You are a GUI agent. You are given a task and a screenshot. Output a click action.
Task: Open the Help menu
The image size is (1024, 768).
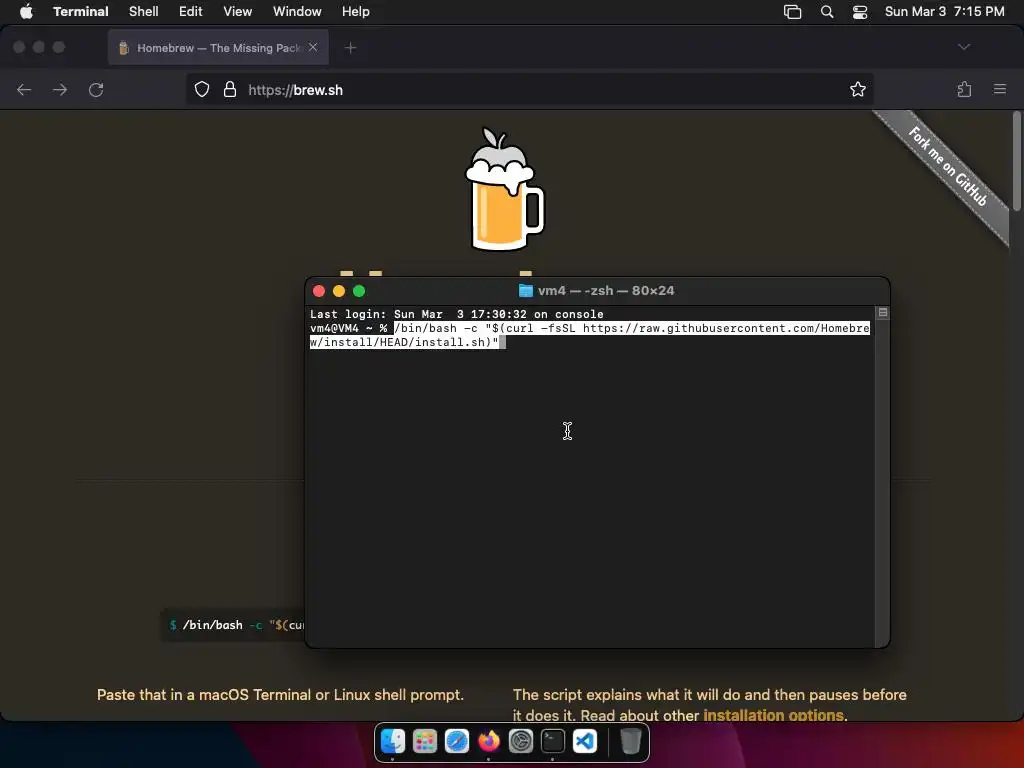point(356,12)
